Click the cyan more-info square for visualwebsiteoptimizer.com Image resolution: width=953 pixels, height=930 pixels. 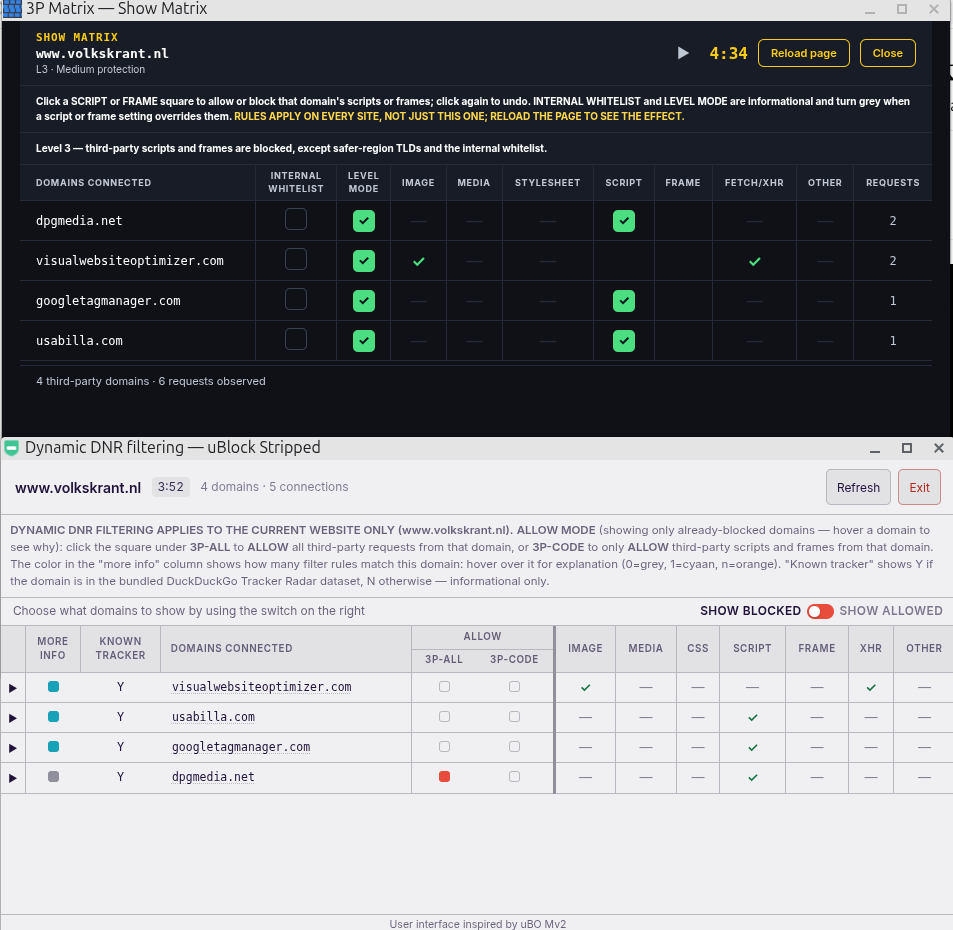click(x=53, y=687)
